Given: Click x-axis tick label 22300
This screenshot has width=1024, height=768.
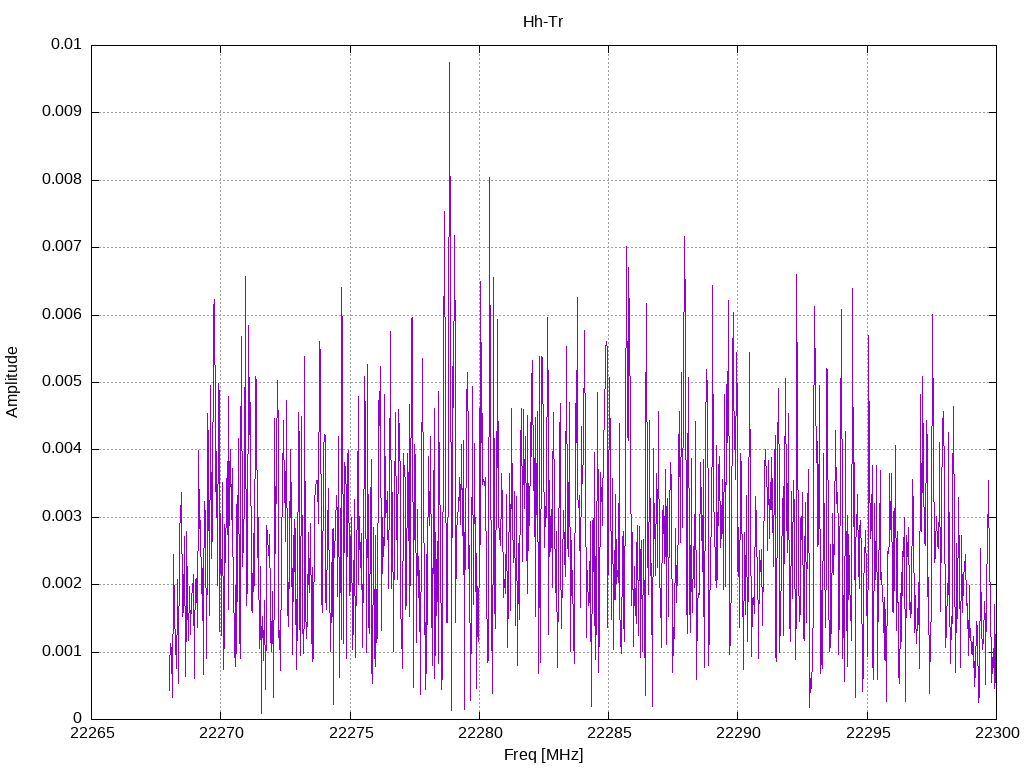Looking at the screenshot, I should tap(997, 733).
